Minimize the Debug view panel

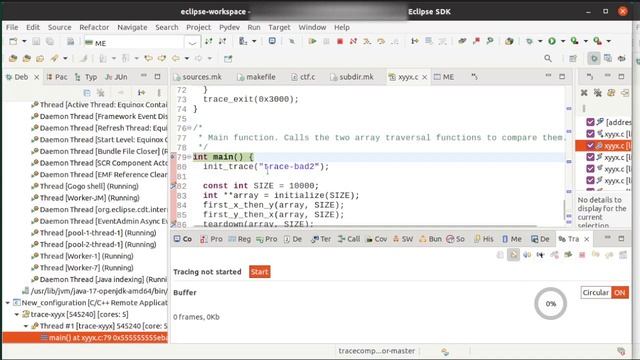(x=144, y=76)
